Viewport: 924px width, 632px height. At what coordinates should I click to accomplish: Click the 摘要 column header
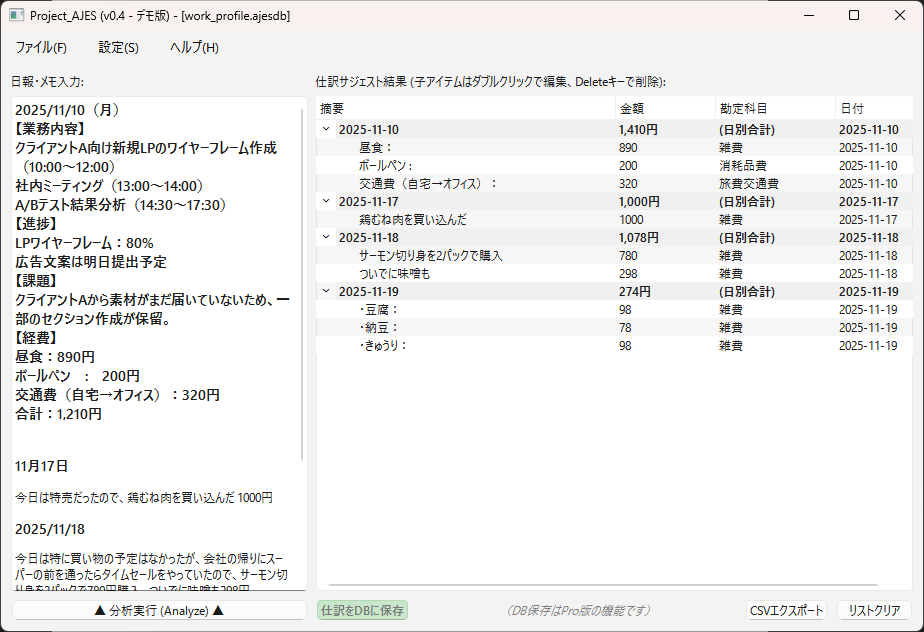coord(466,108)
